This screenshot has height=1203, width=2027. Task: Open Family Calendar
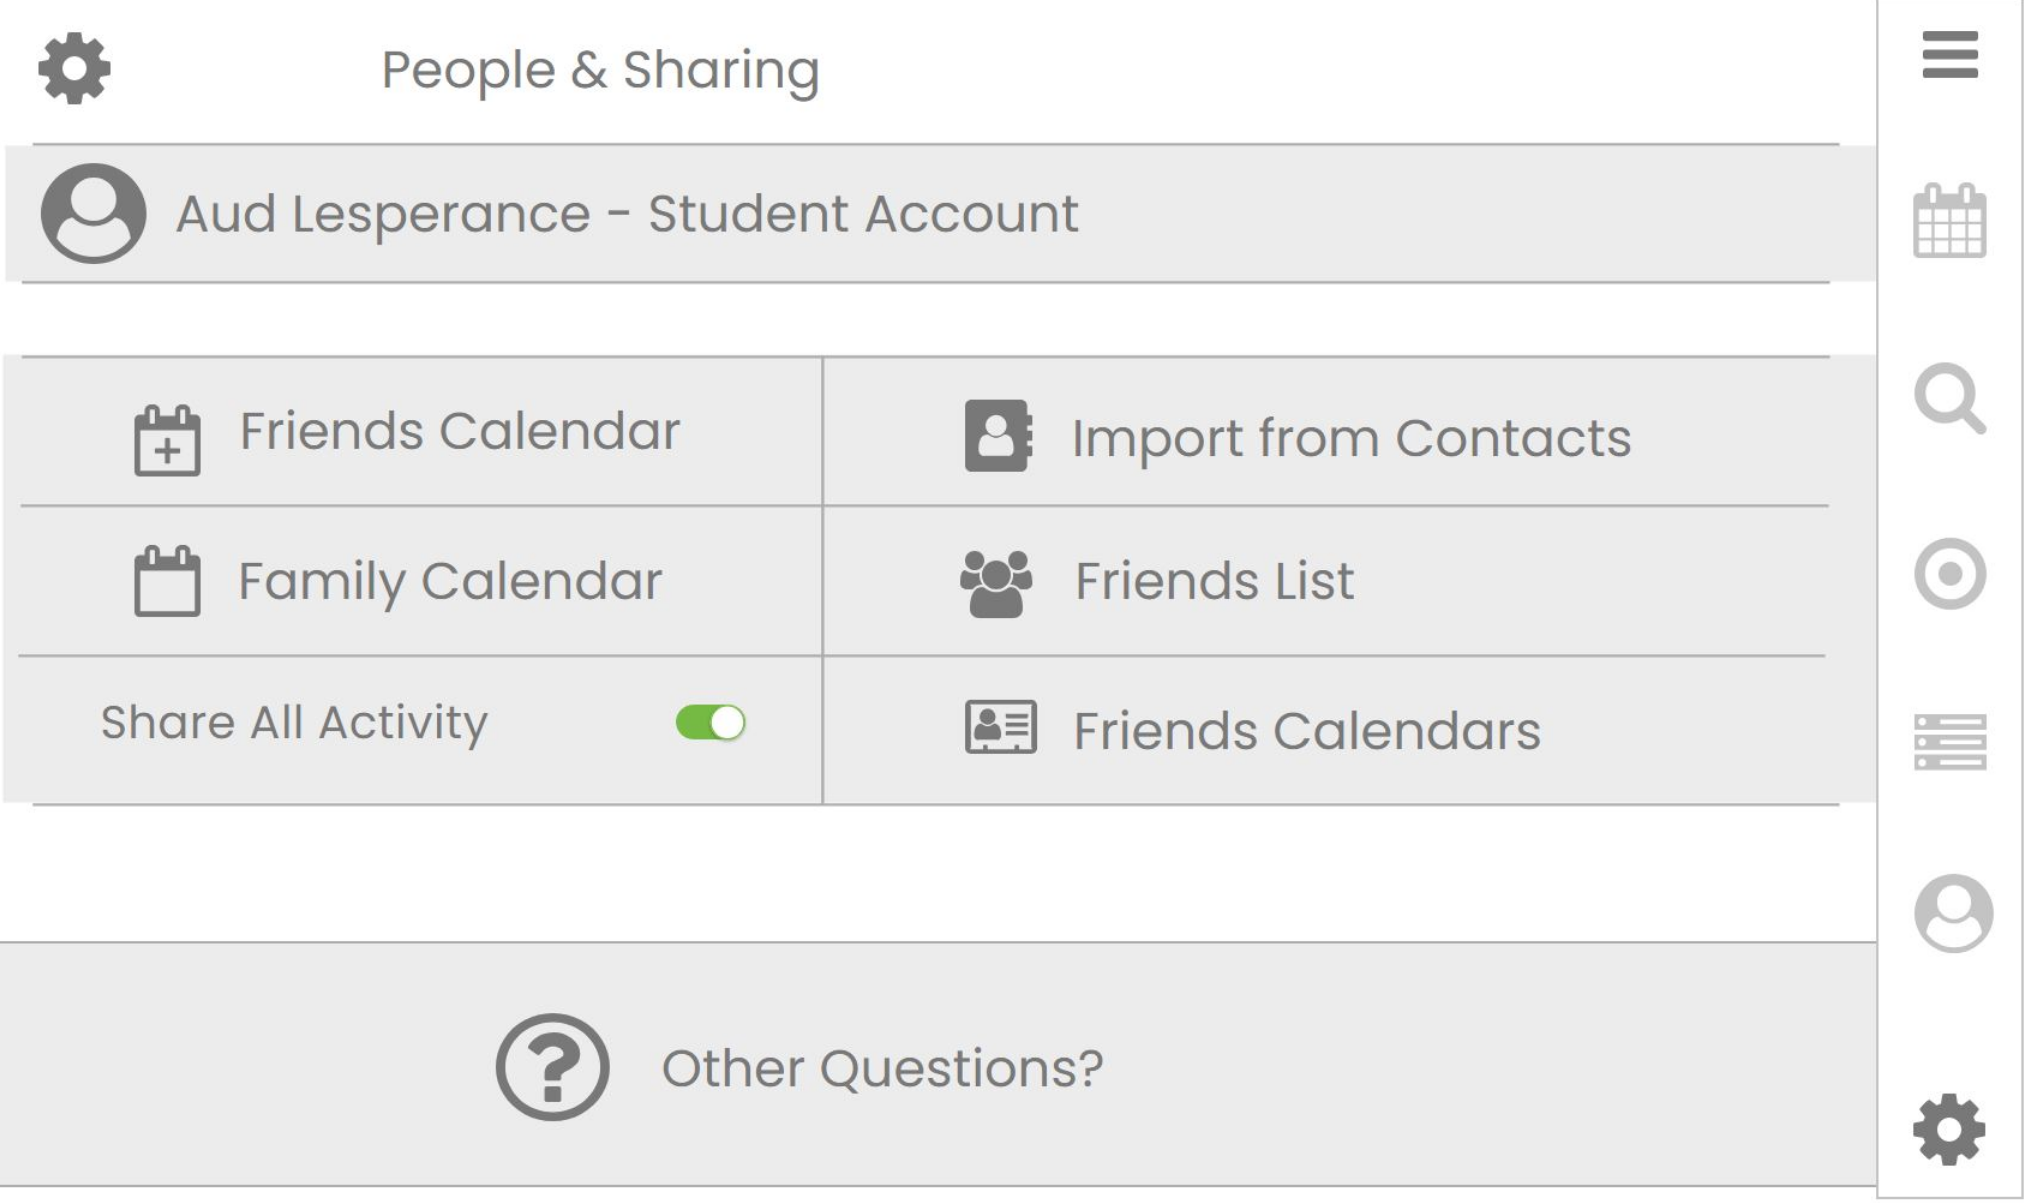pos(449,581)
